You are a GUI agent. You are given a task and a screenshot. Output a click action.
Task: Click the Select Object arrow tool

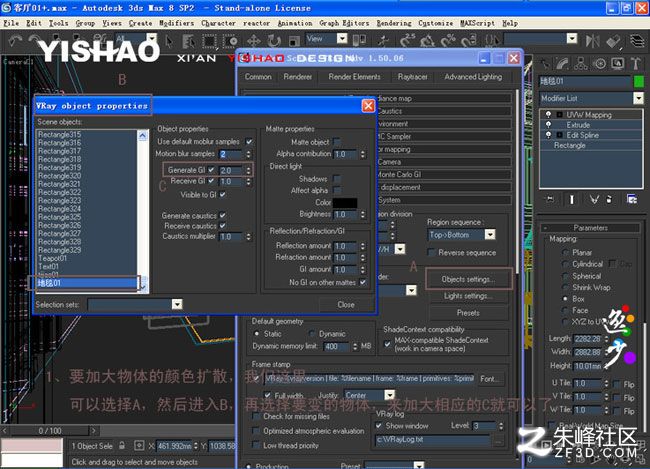click(x=169, y=41)
